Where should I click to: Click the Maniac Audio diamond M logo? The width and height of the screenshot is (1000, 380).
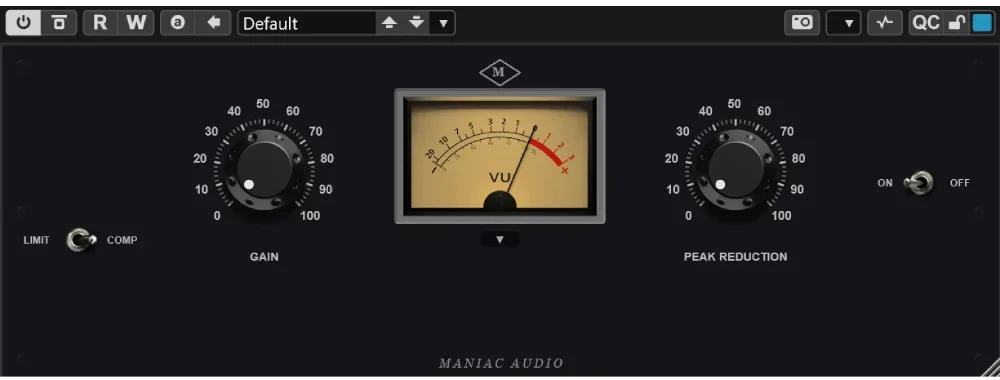click(500, 73)
